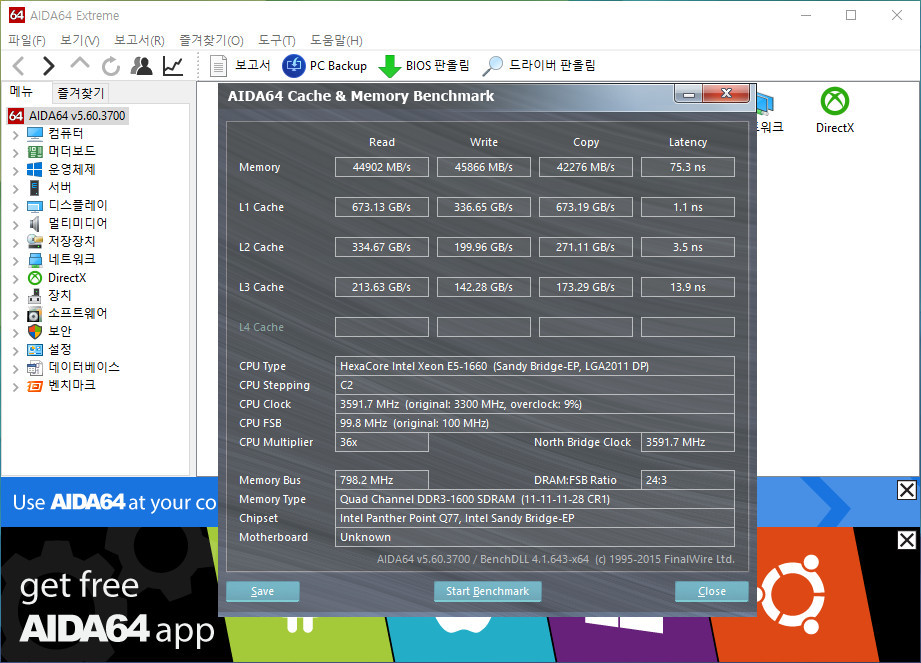This screenshot has height=663, width=921.
Task: Open the user manager people icon
Action: tap(141, 66)
